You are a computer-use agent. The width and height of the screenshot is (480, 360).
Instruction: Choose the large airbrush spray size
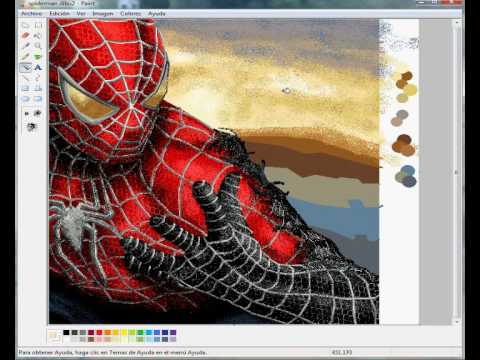point(31,126)
